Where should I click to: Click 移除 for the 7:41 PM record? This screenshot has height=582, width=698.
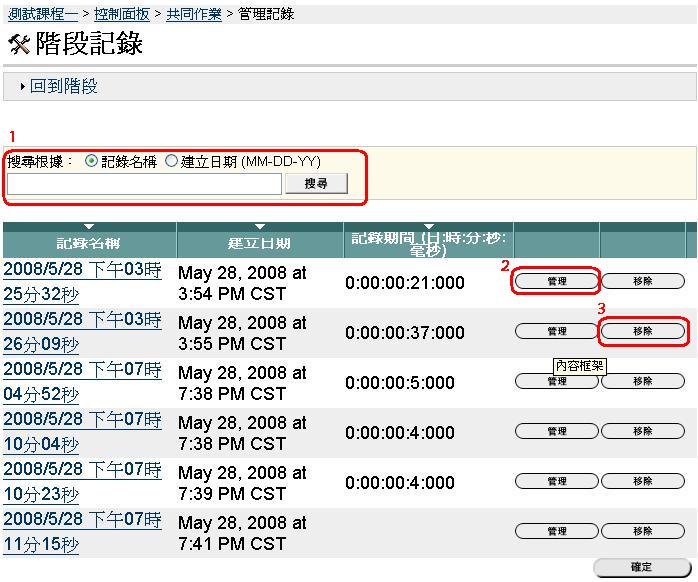pyautogui.click(x=643, y=531)
